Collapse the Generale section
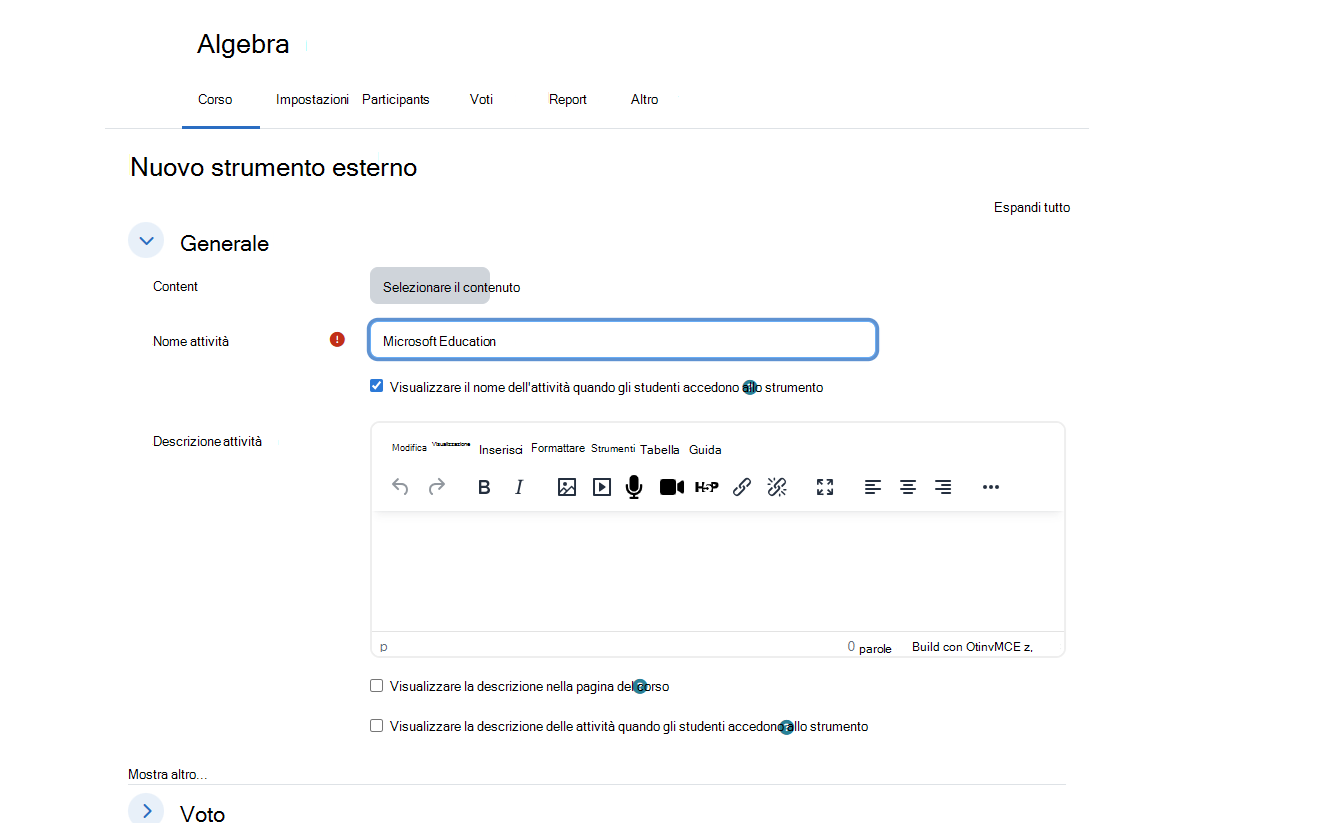The image size is (1324, 823). 146,240
